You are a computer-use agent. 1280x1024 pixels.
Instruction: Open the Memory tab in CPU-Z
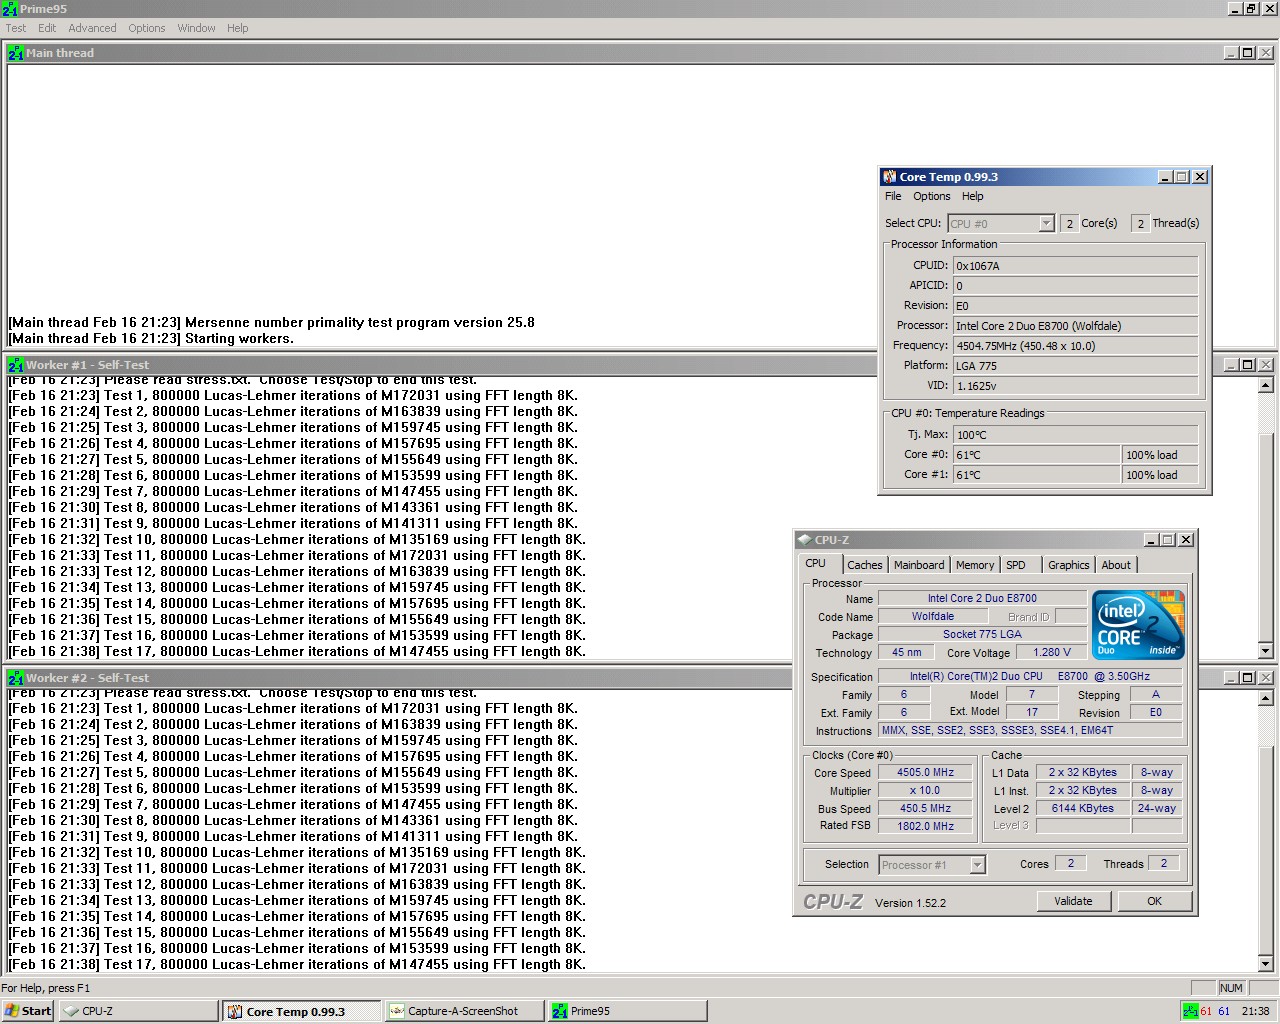click(975, 565)
